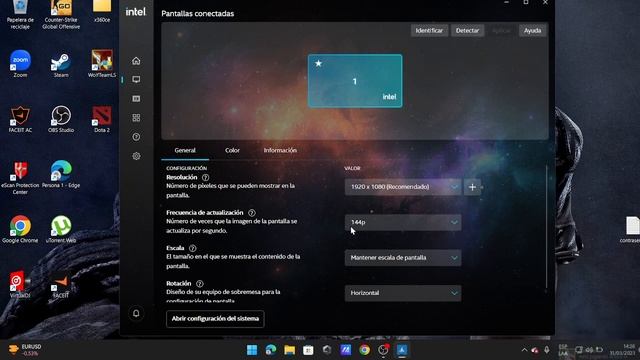
Task: Open the Support question-mark icon in sidebar
Action: click(x=136, y=137)
